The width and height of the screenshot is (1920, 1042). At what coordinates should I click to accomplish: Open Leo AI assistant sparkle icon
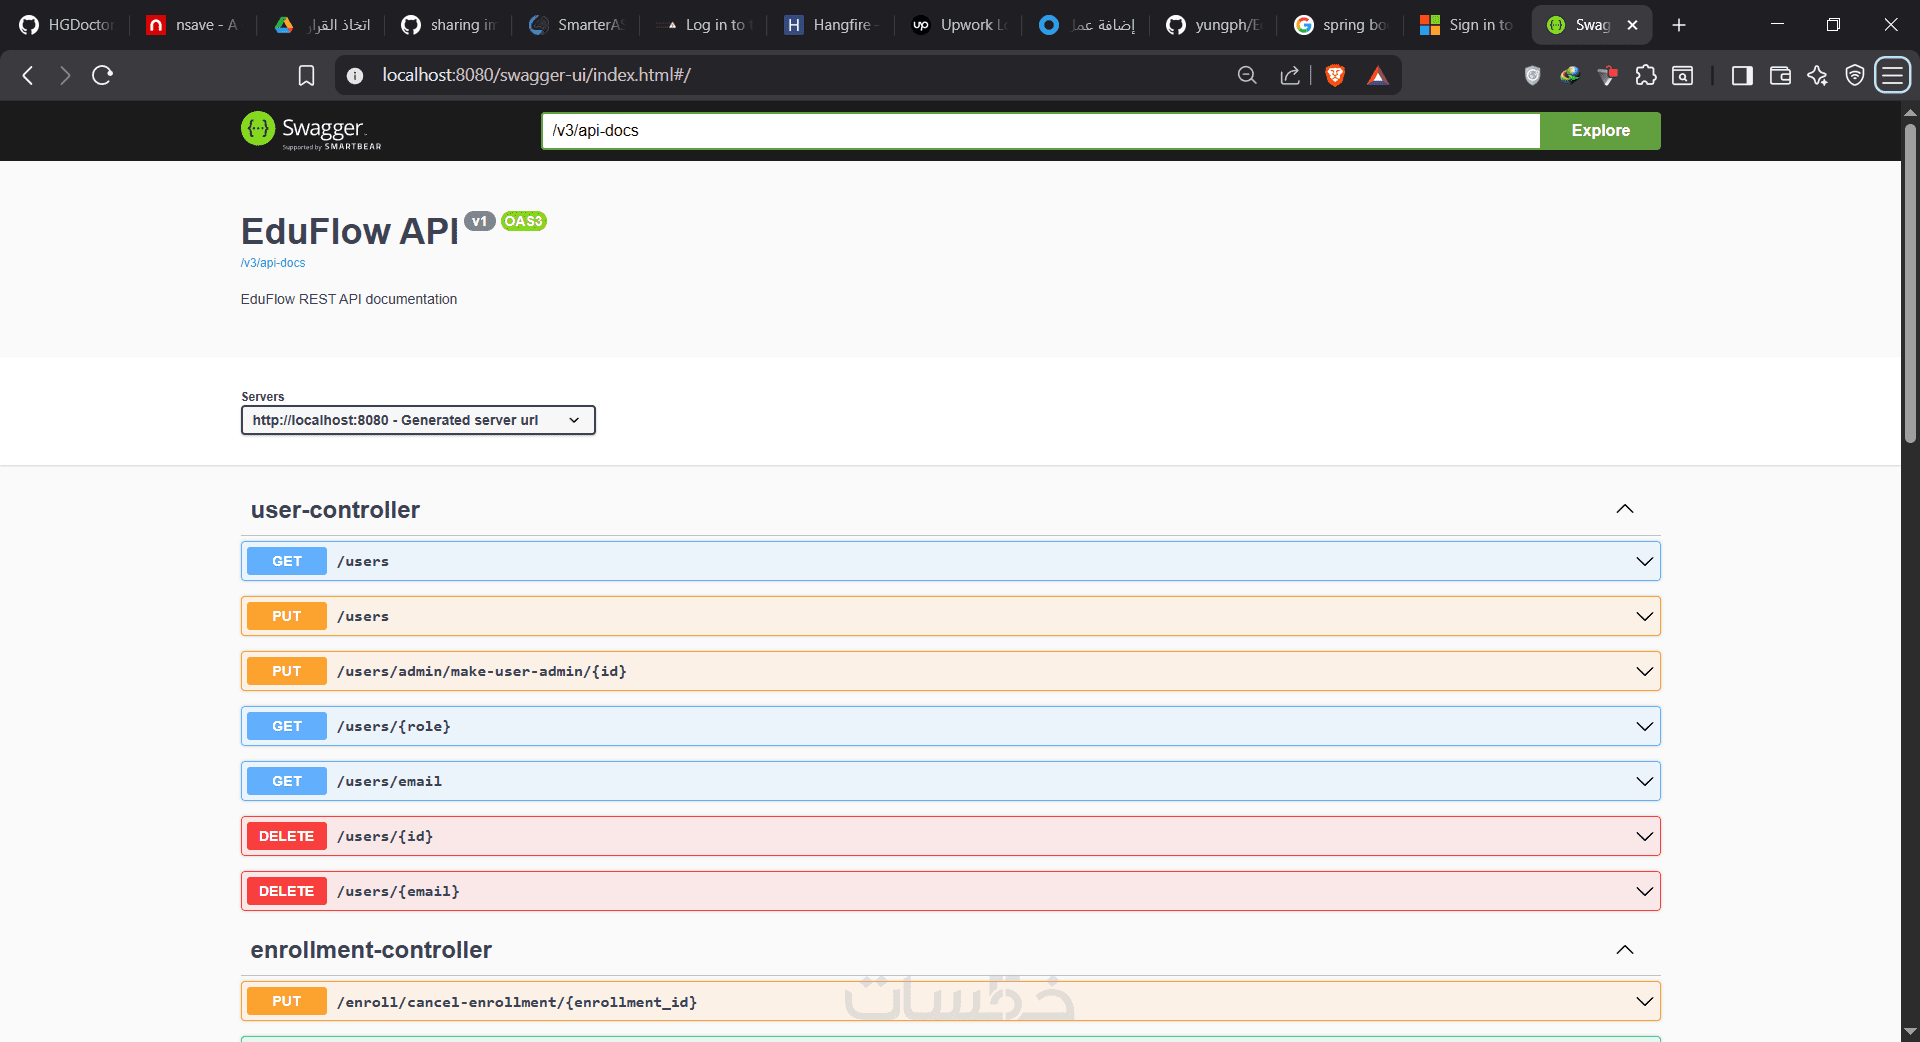click(1818, 75)
